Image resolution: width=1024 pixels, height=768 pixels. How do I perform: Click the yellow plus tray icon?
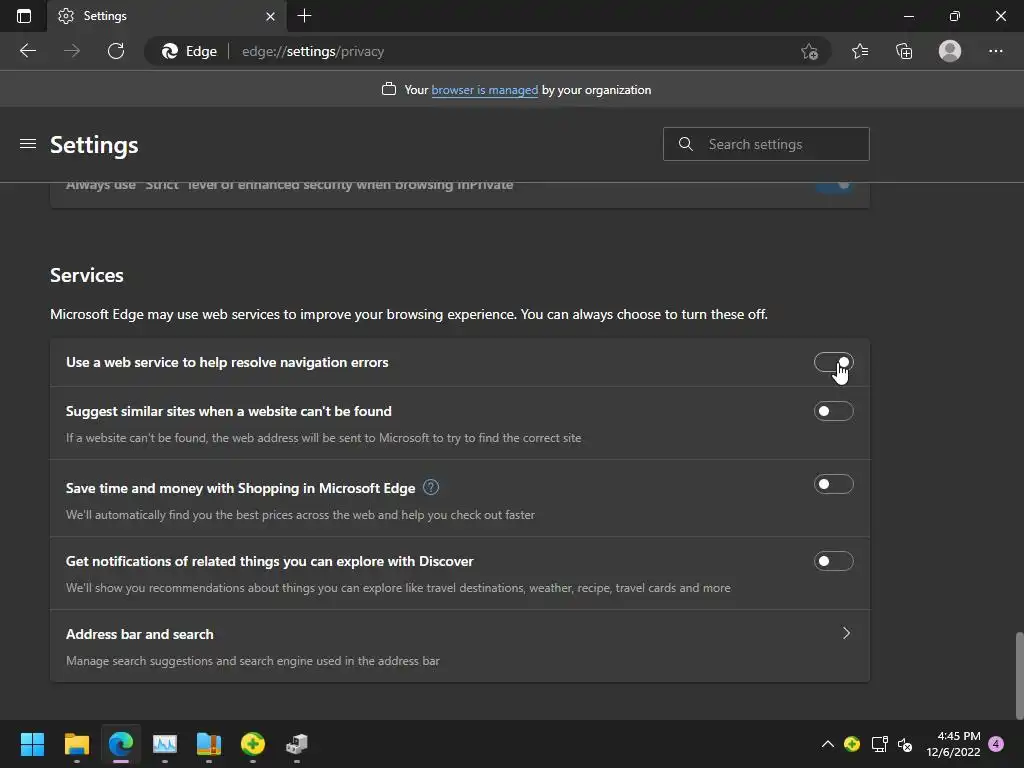coord(852,744)
